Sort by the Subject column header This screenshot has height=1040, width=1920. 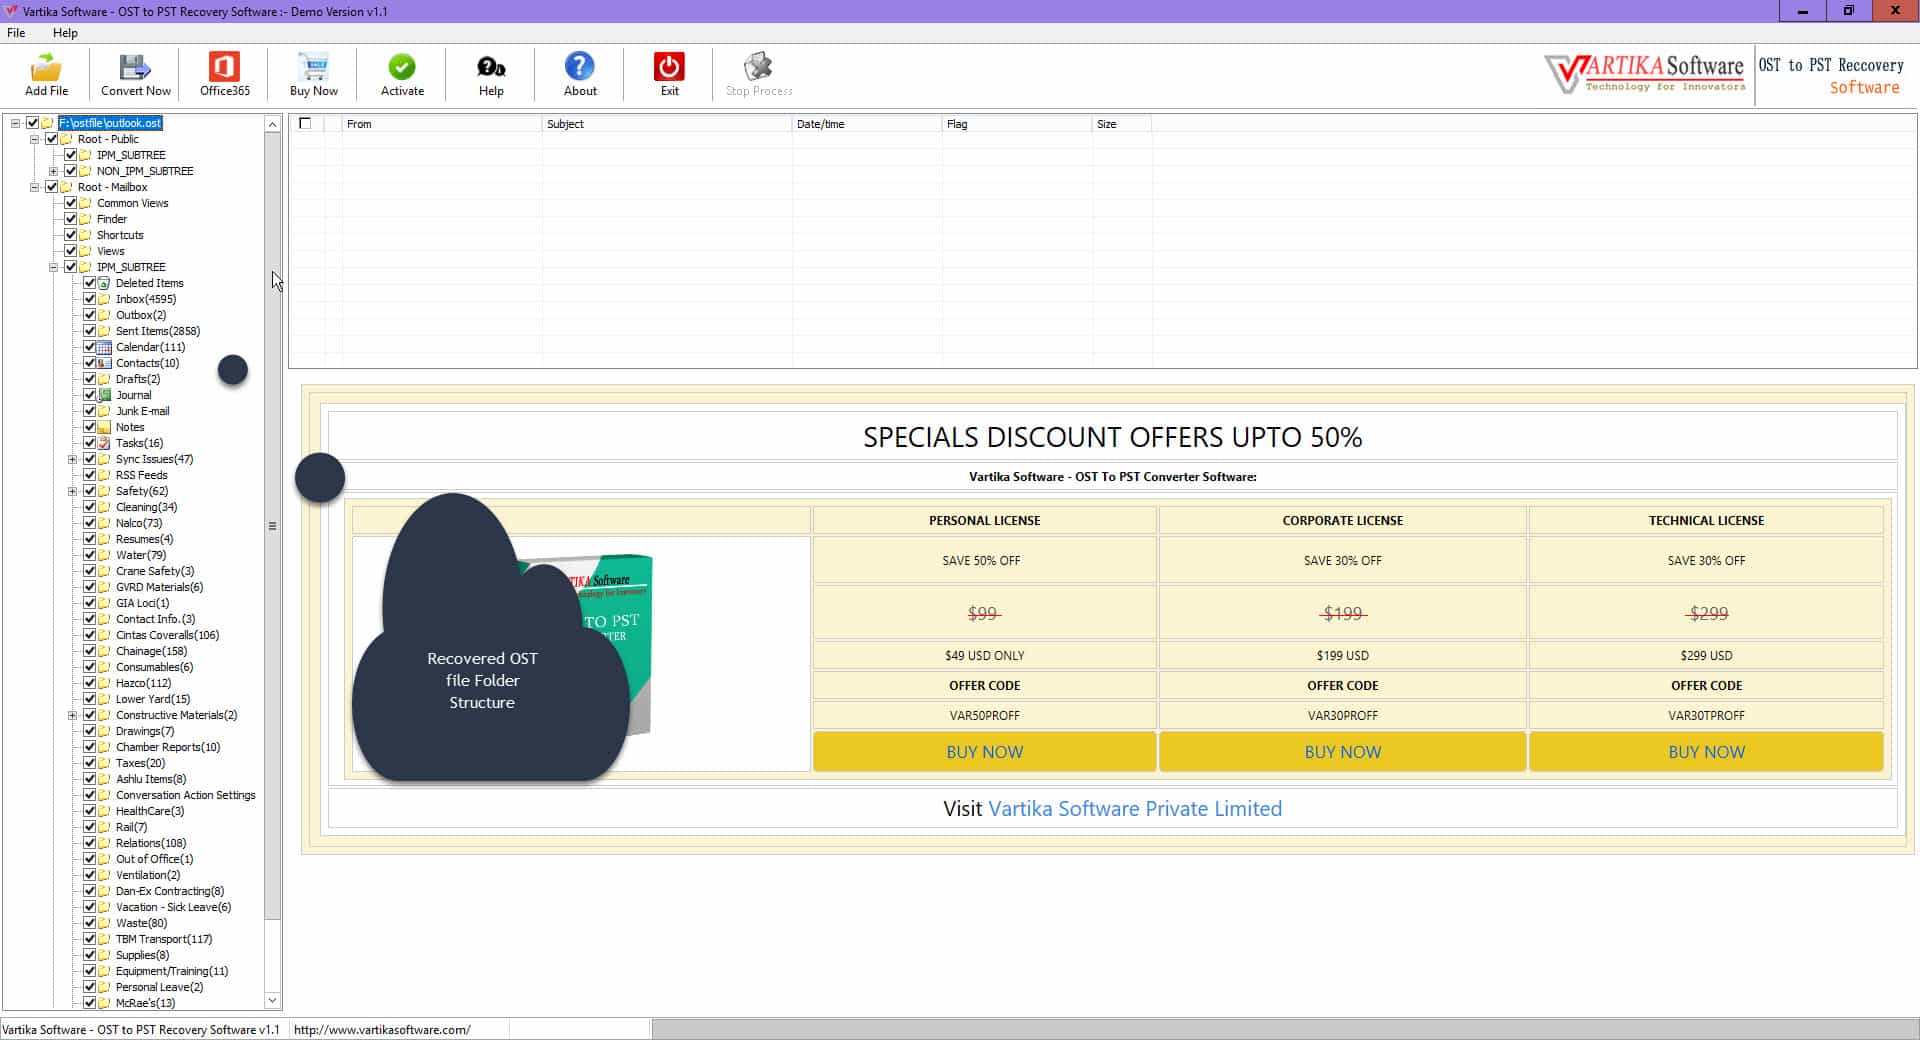tap(666, 124)
